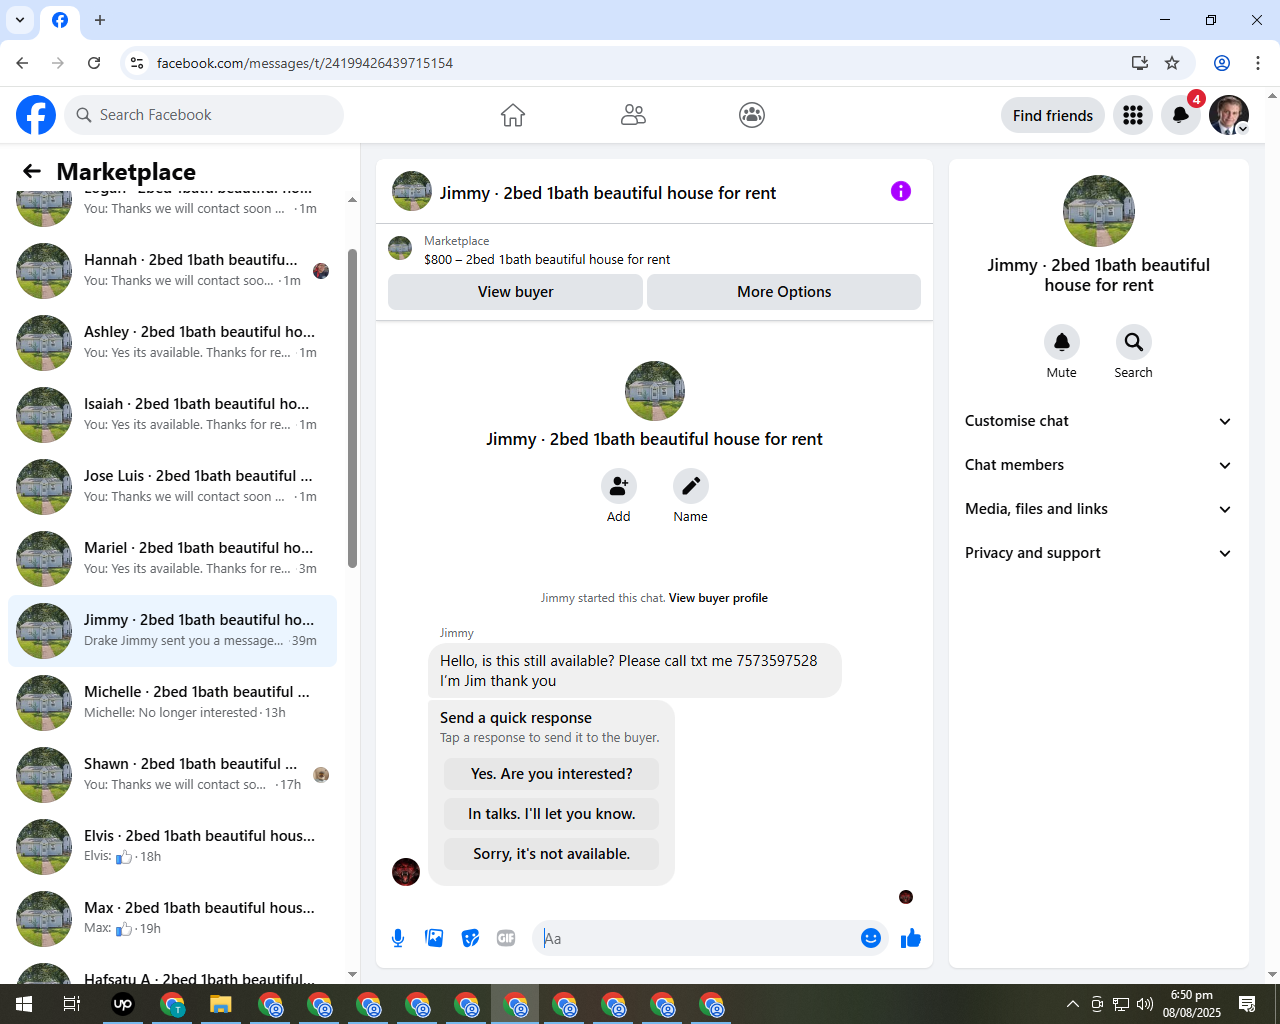
Task: Open taskbar clock showing 6:50 pm
Action: [x=1192, y=1004]
